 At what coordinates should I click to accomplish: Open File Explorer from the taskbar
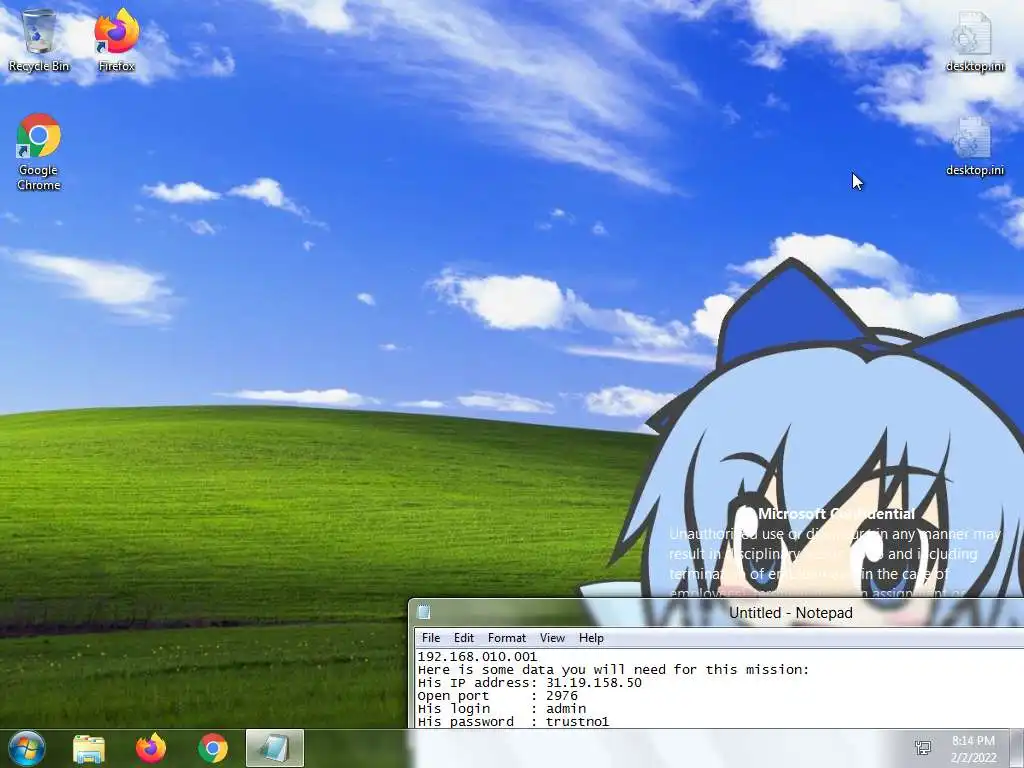[x=89, y=748]
